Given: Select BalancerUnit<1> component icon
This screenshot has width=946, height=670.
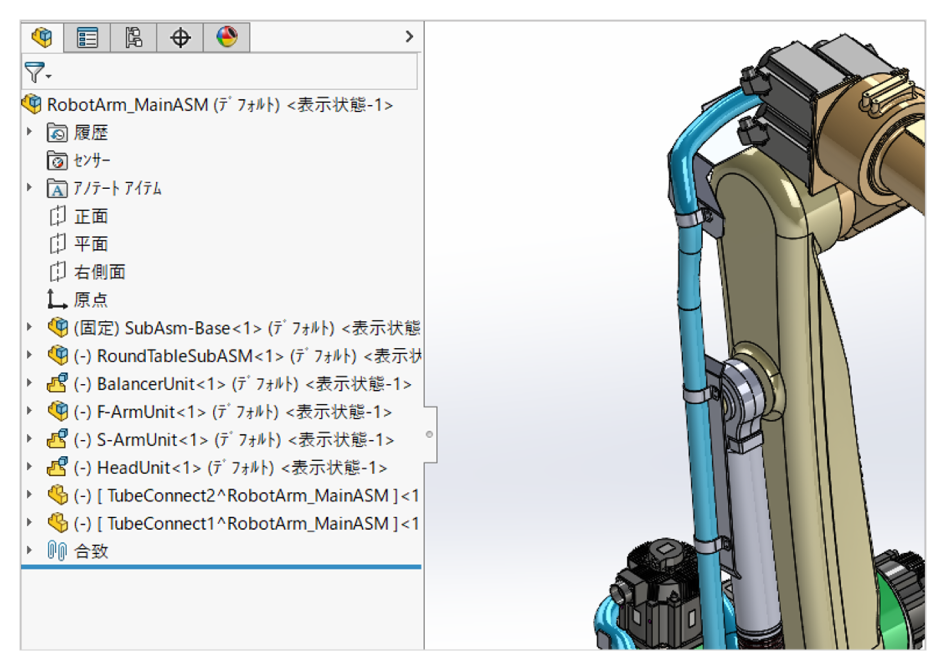Looking at the screenshot, I should pyautogui.click(x=57, y=384).
